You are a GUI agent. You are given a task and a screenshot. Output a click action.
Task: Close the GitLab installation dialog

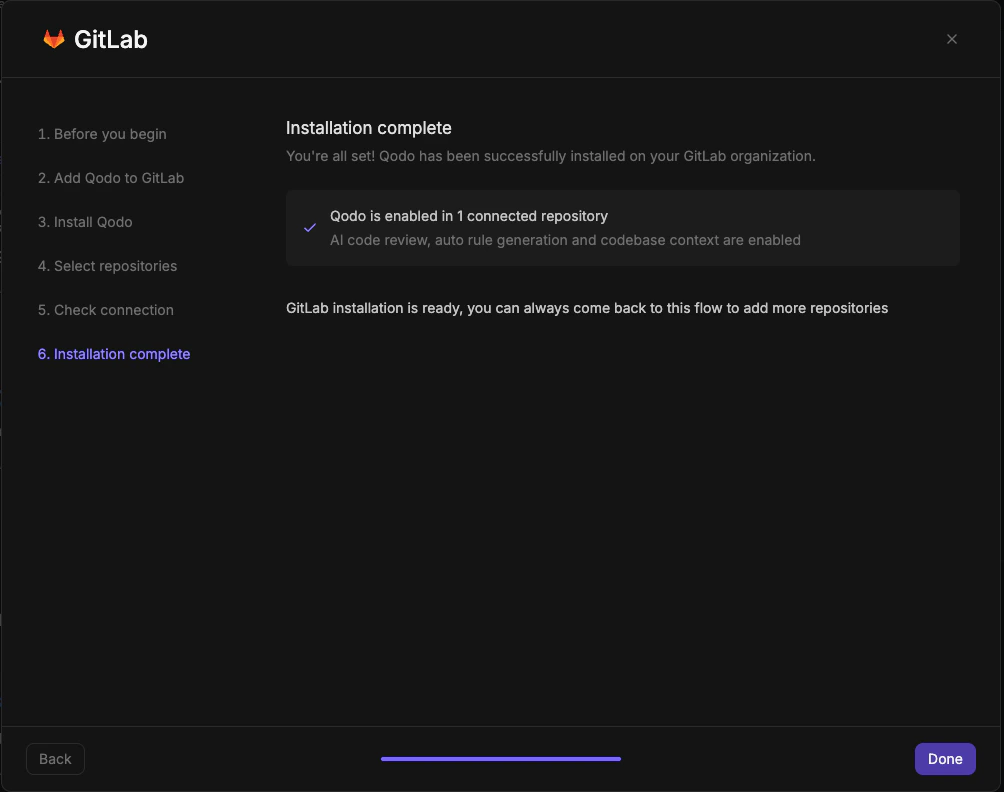951,39
